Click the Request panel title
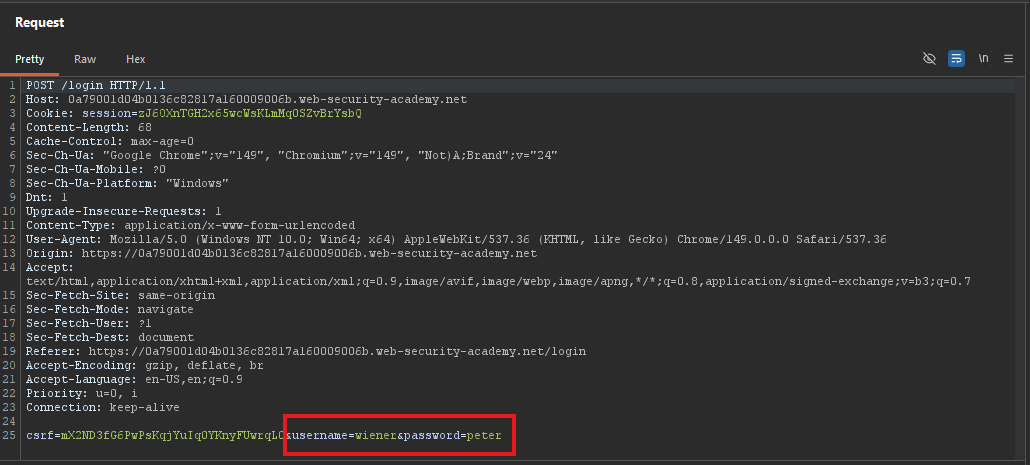 tap(39, 22)
